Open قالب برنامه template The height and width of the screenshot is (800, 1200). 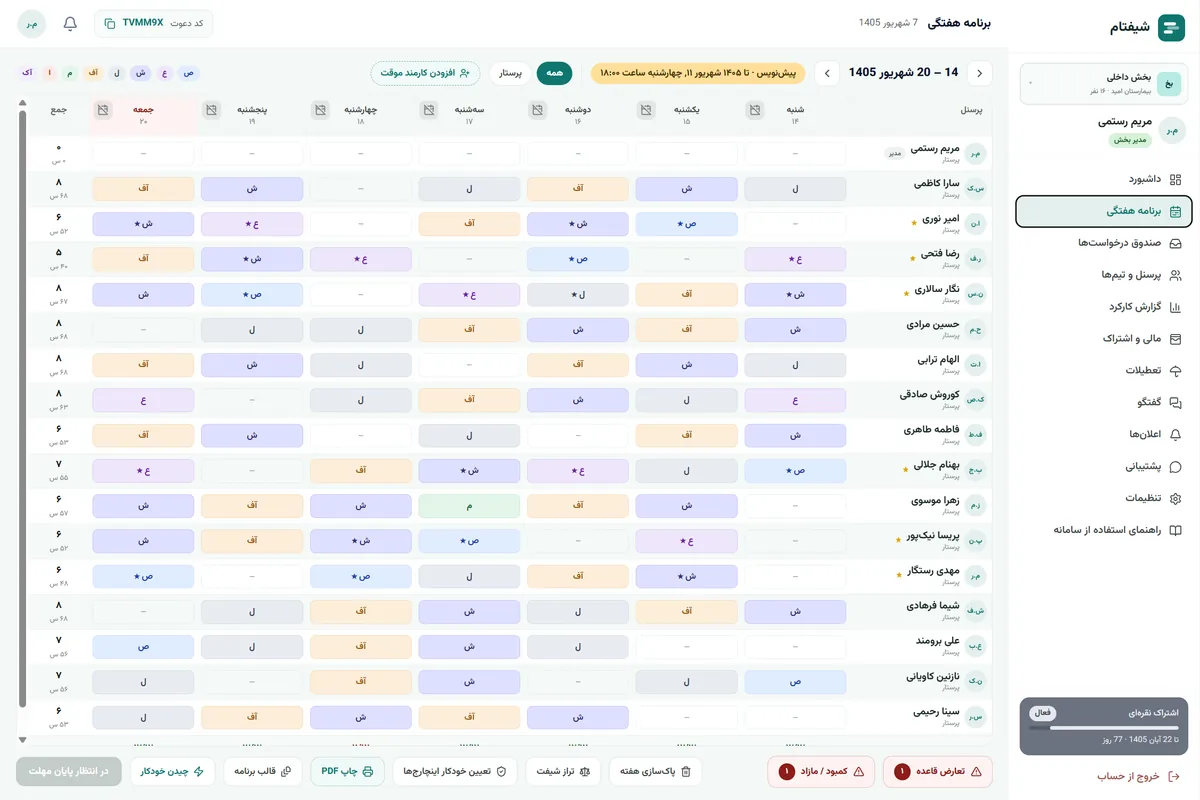tap(262, 771)
